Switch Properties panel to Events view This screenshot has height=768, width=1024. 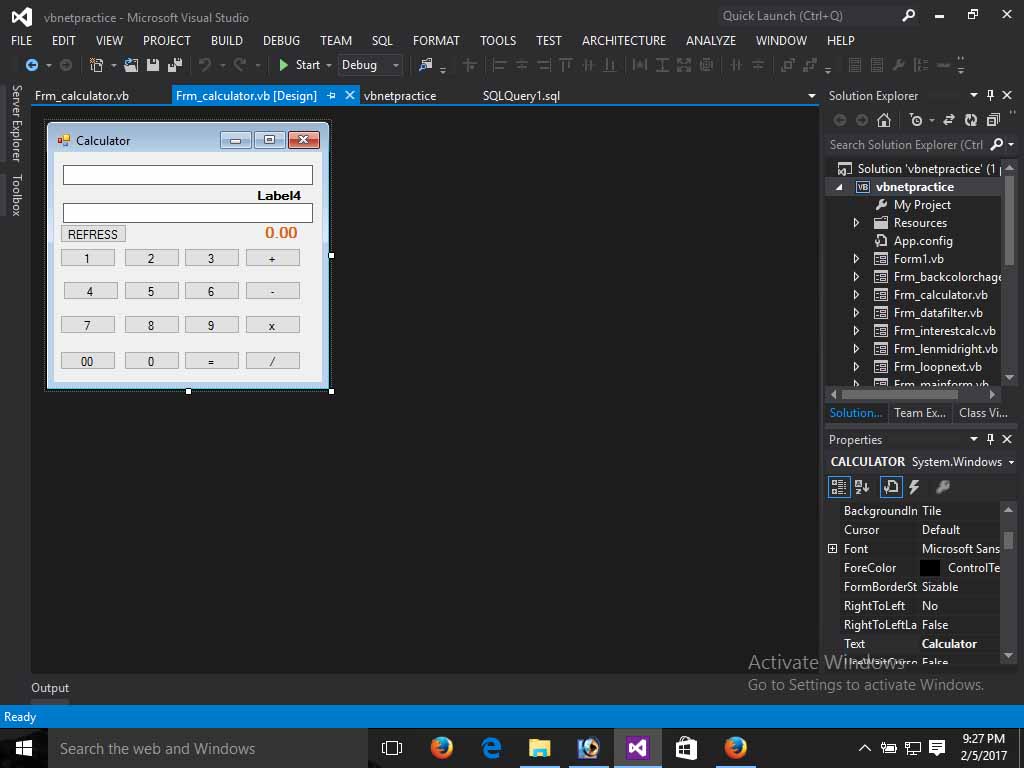pyautogui.click(x=913, y=487)
